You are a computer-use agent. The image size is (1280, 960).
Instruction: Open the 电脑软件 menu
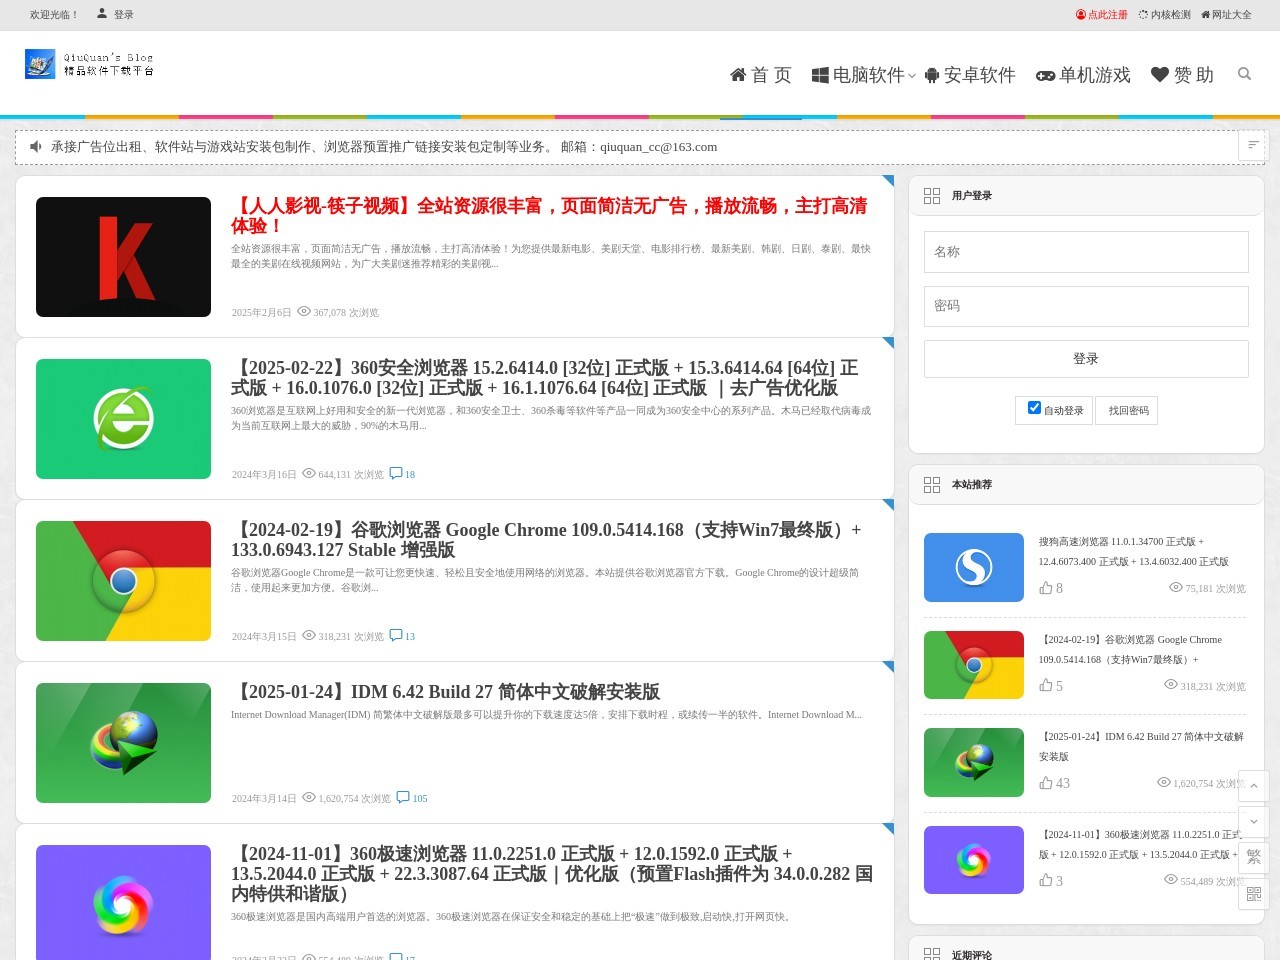coord(858,75)
